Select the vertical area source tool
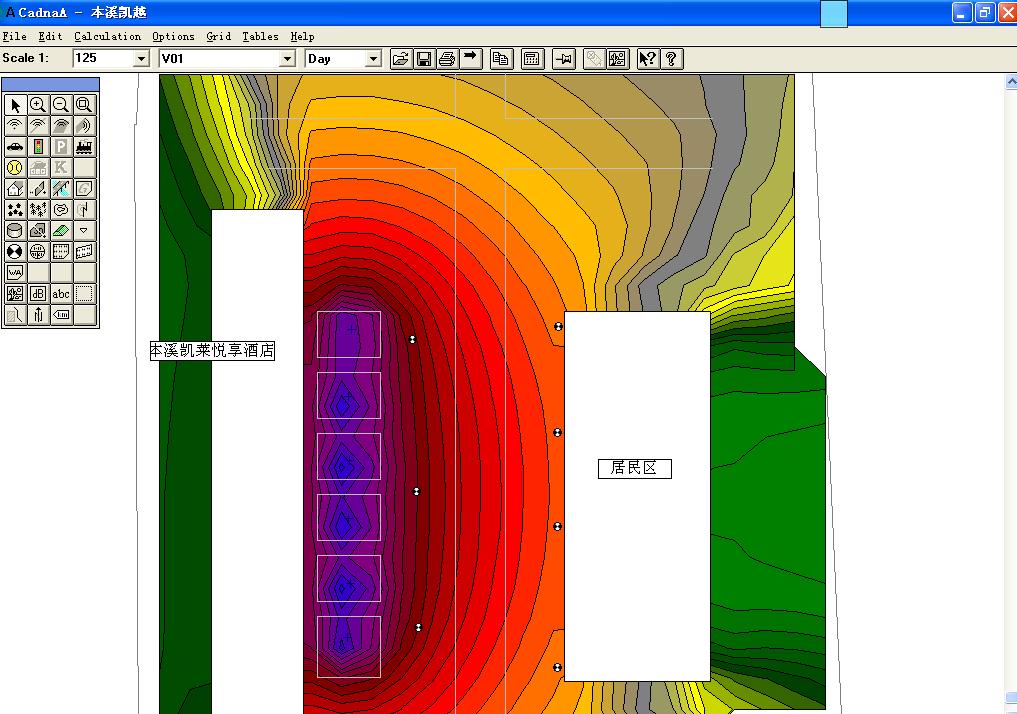 pyautogui.click(x=84, y=126)
